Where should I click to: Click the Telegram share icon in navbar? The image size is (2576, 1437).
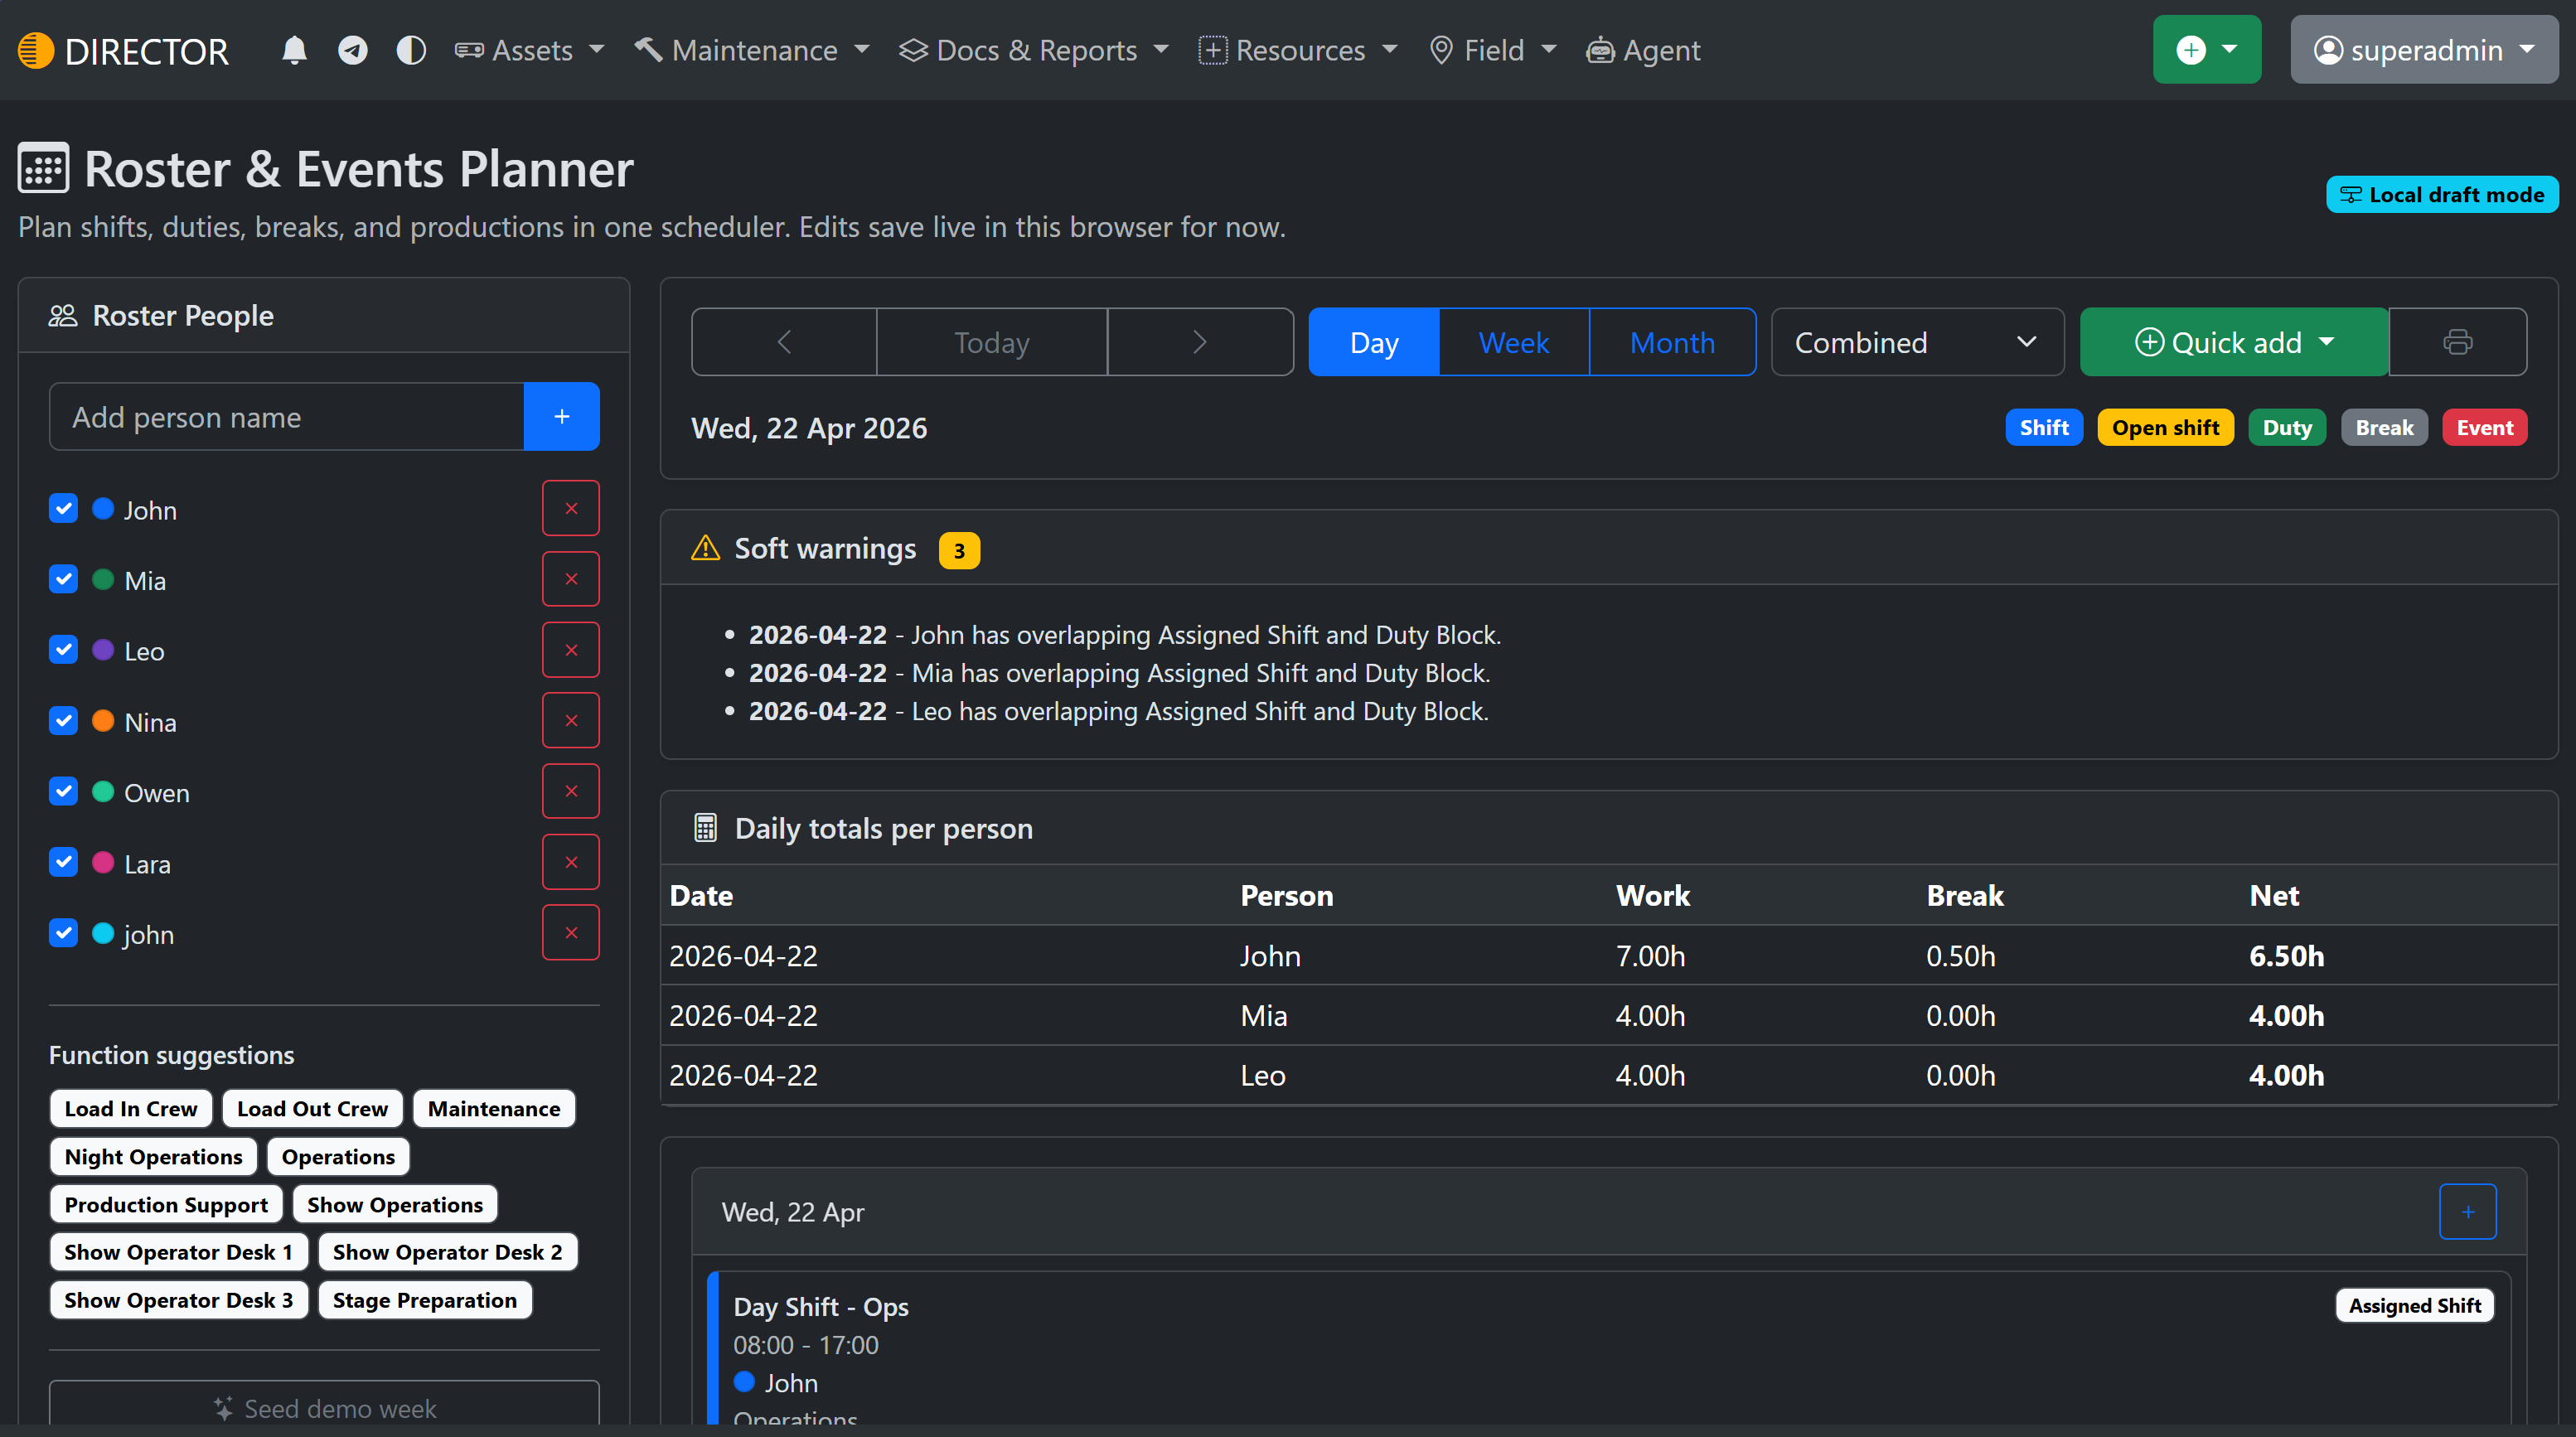click(352, 49)
